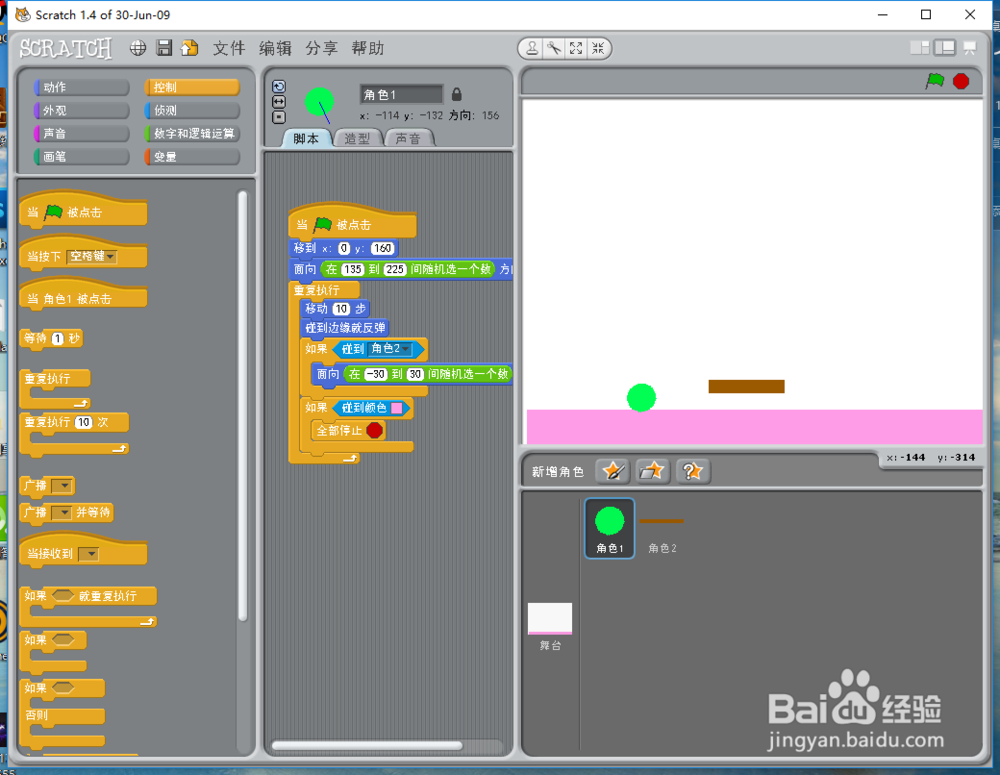Select the 画笔 block category
This screenshot has width=1000, height=775.
click(x=82, y=156)
